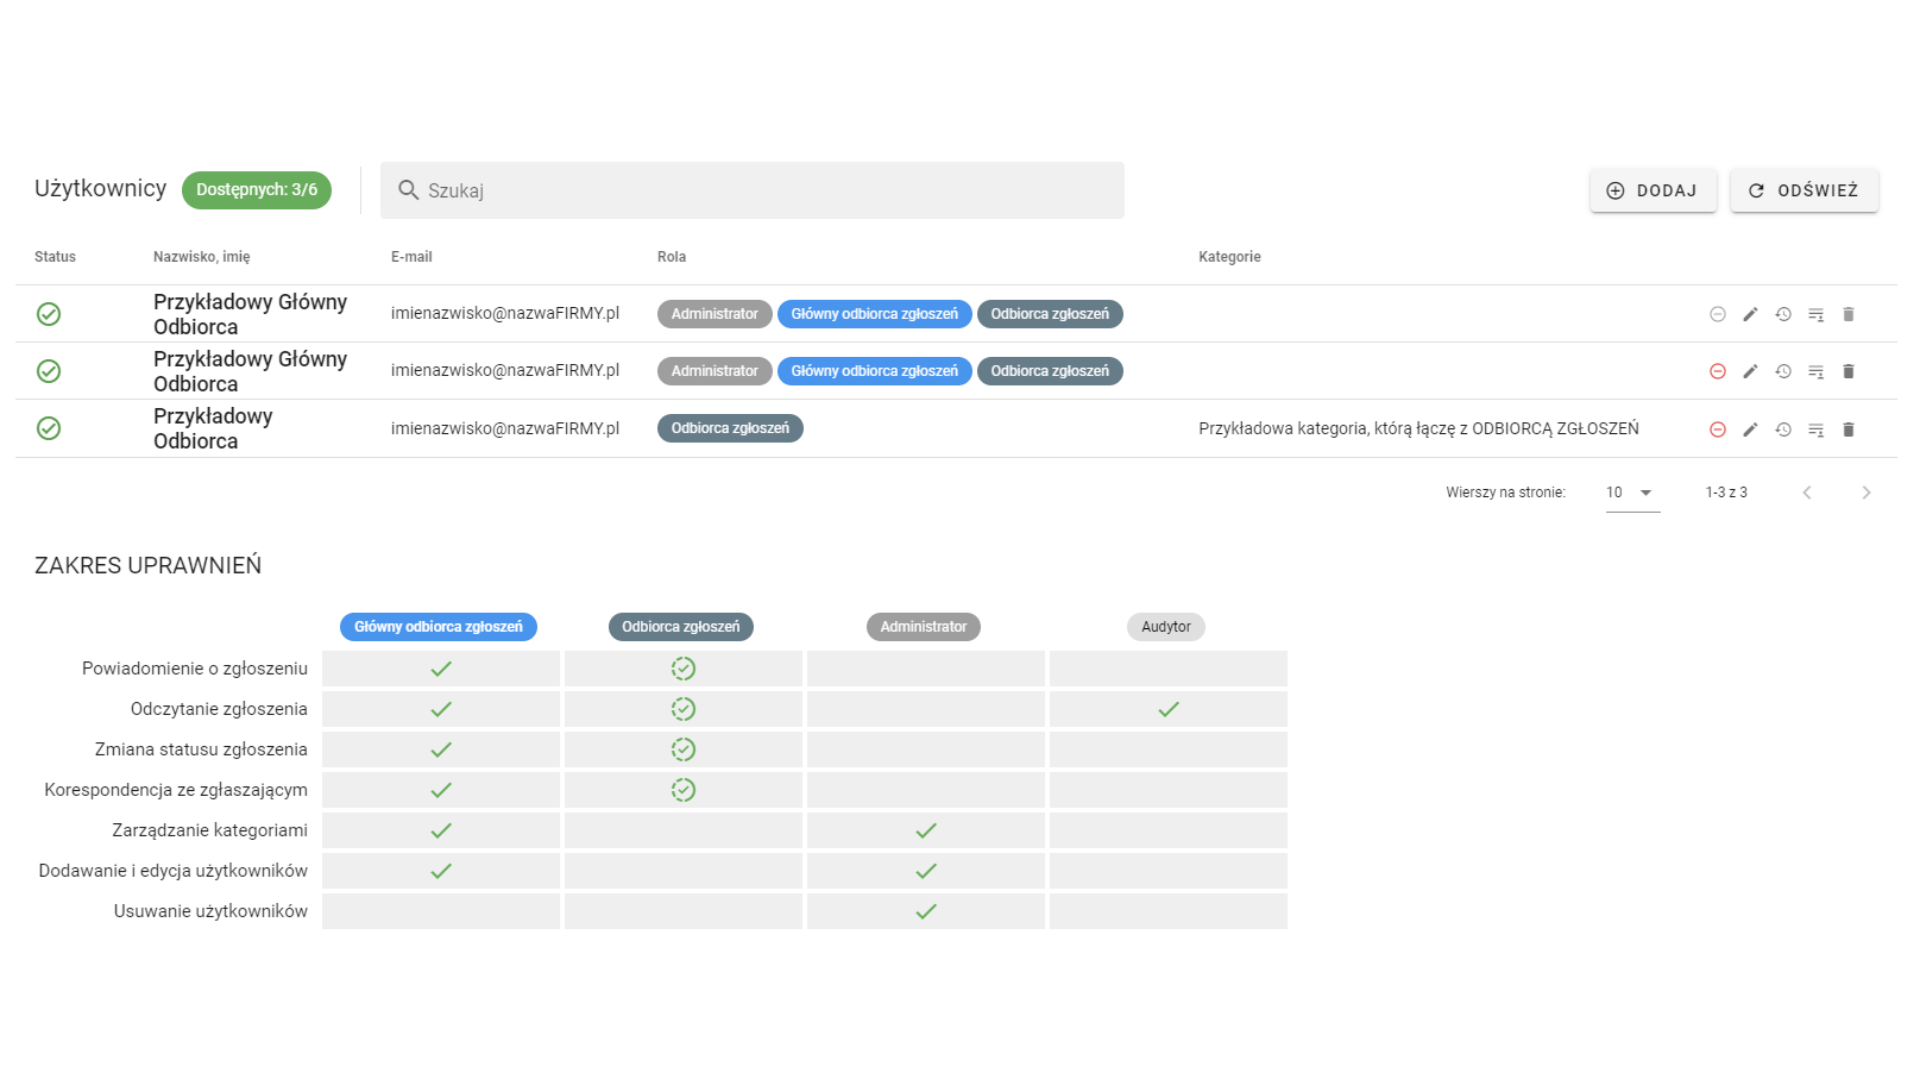Delete the Przykładowy Odbiorca user via trash icon
1920x1080 pixels.
point(1848,429)
